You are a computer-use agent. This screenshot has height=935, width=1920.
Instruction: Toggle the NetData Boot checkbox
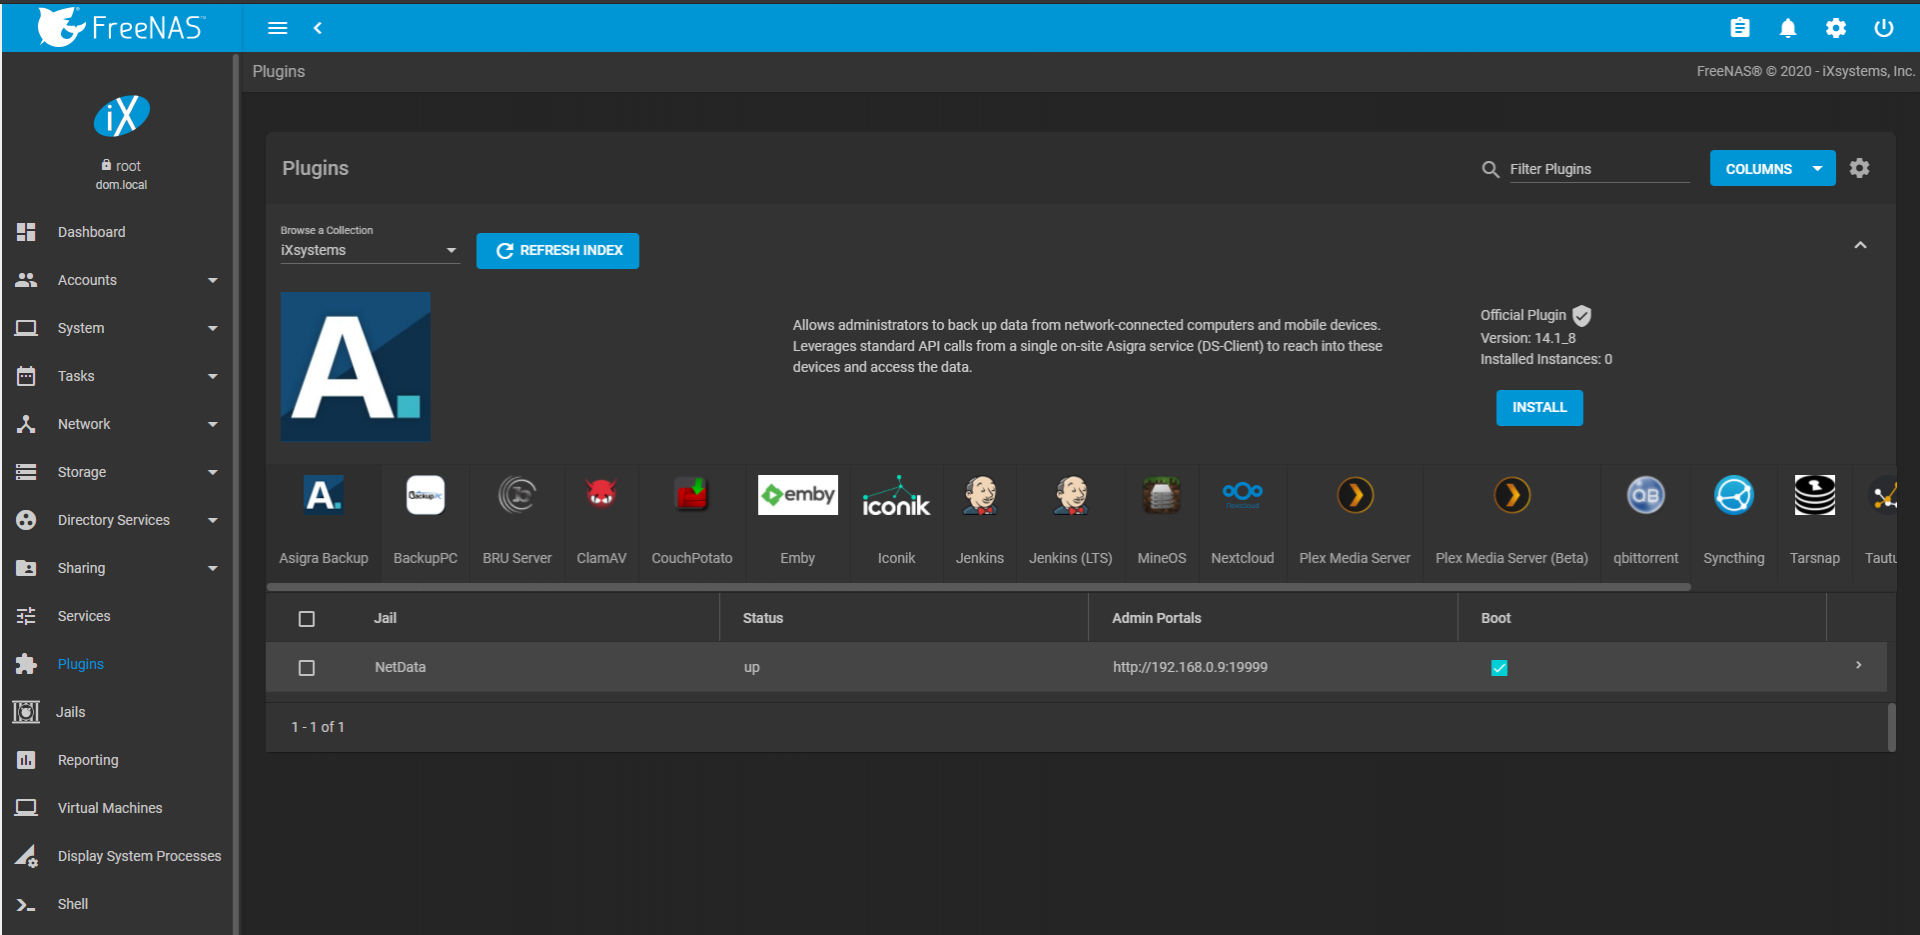pos(1499,668)
